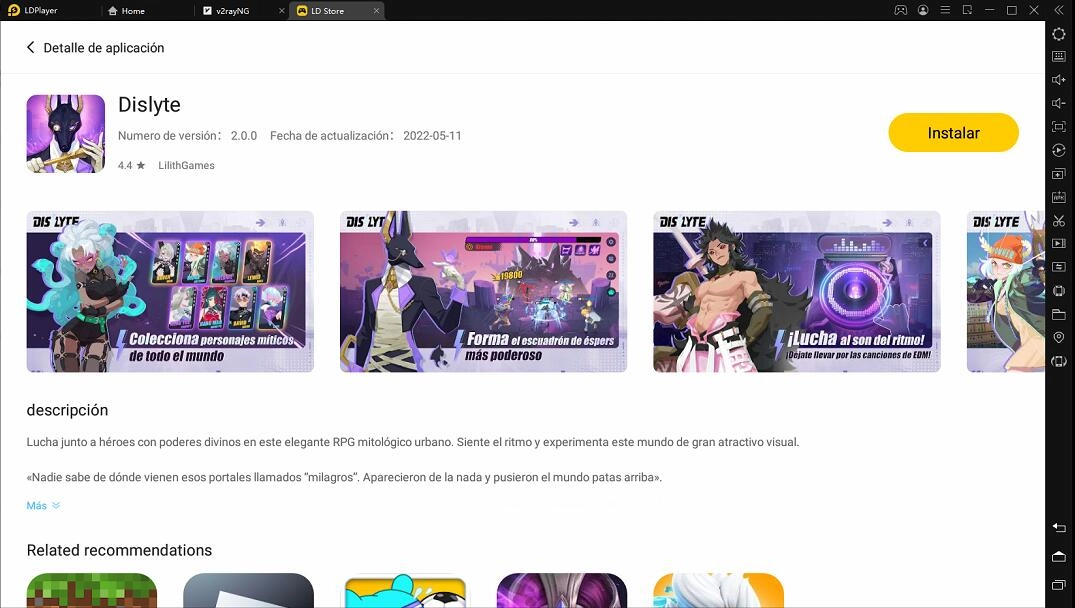Go back using the Detalle de aplicación arrow

[30, 47]
